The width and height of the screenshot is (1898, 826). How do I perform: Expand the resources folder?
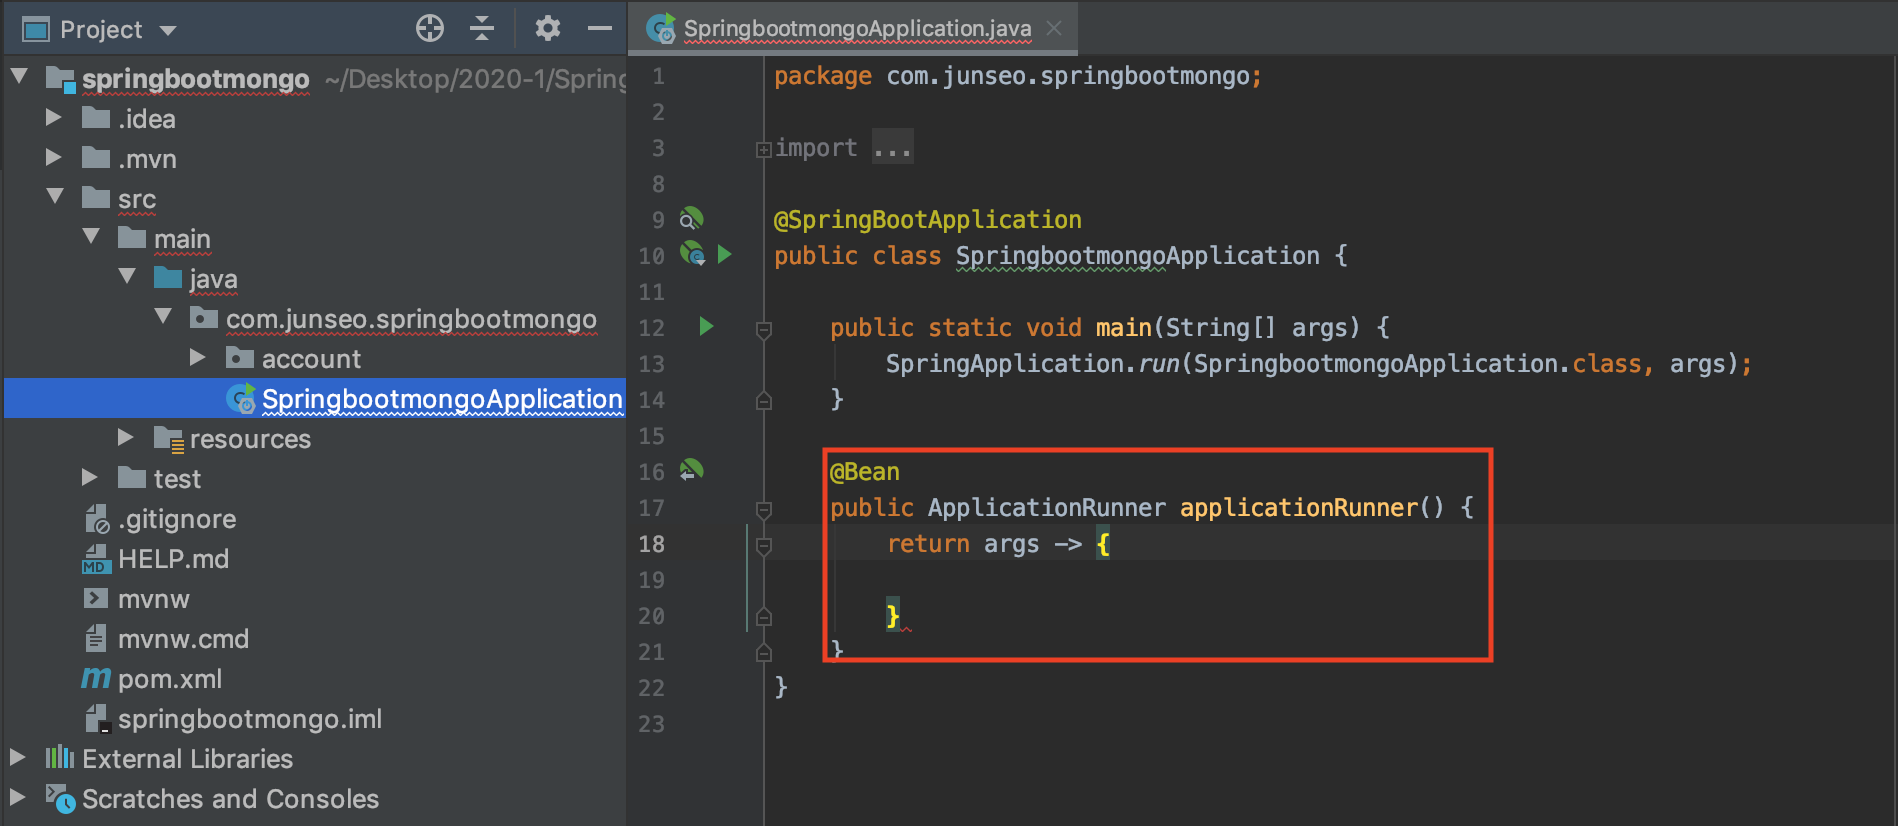point(126,437)
